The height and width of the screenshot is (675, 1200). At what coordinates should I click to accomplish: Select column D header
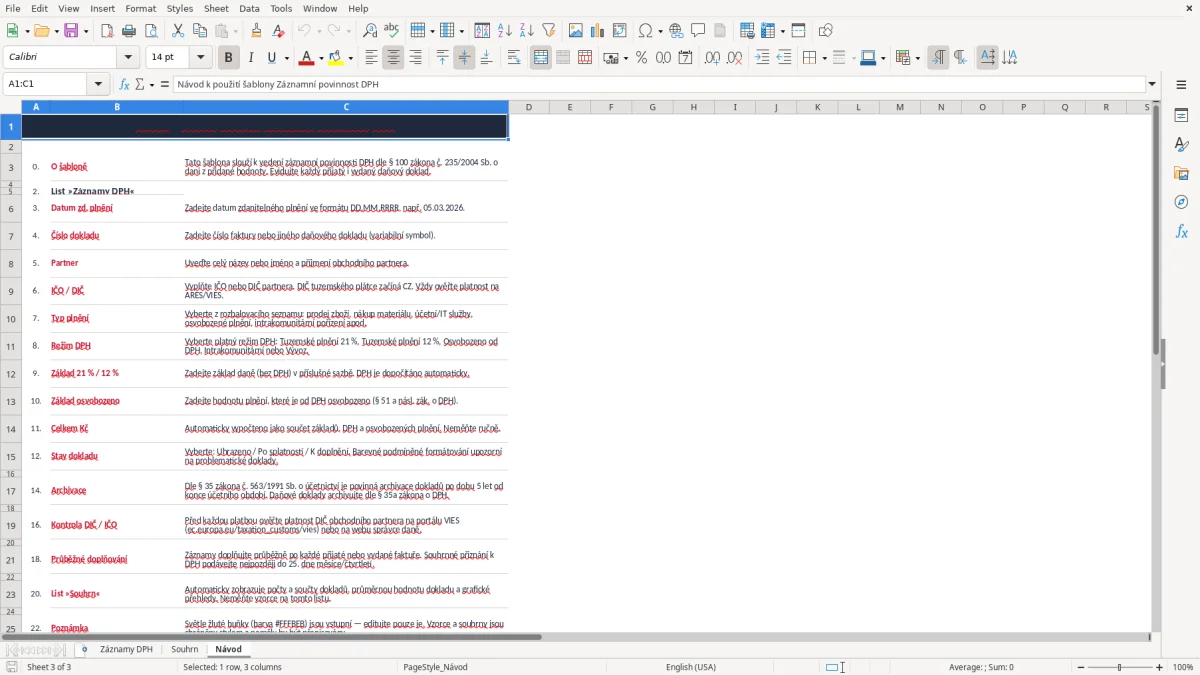528,107
